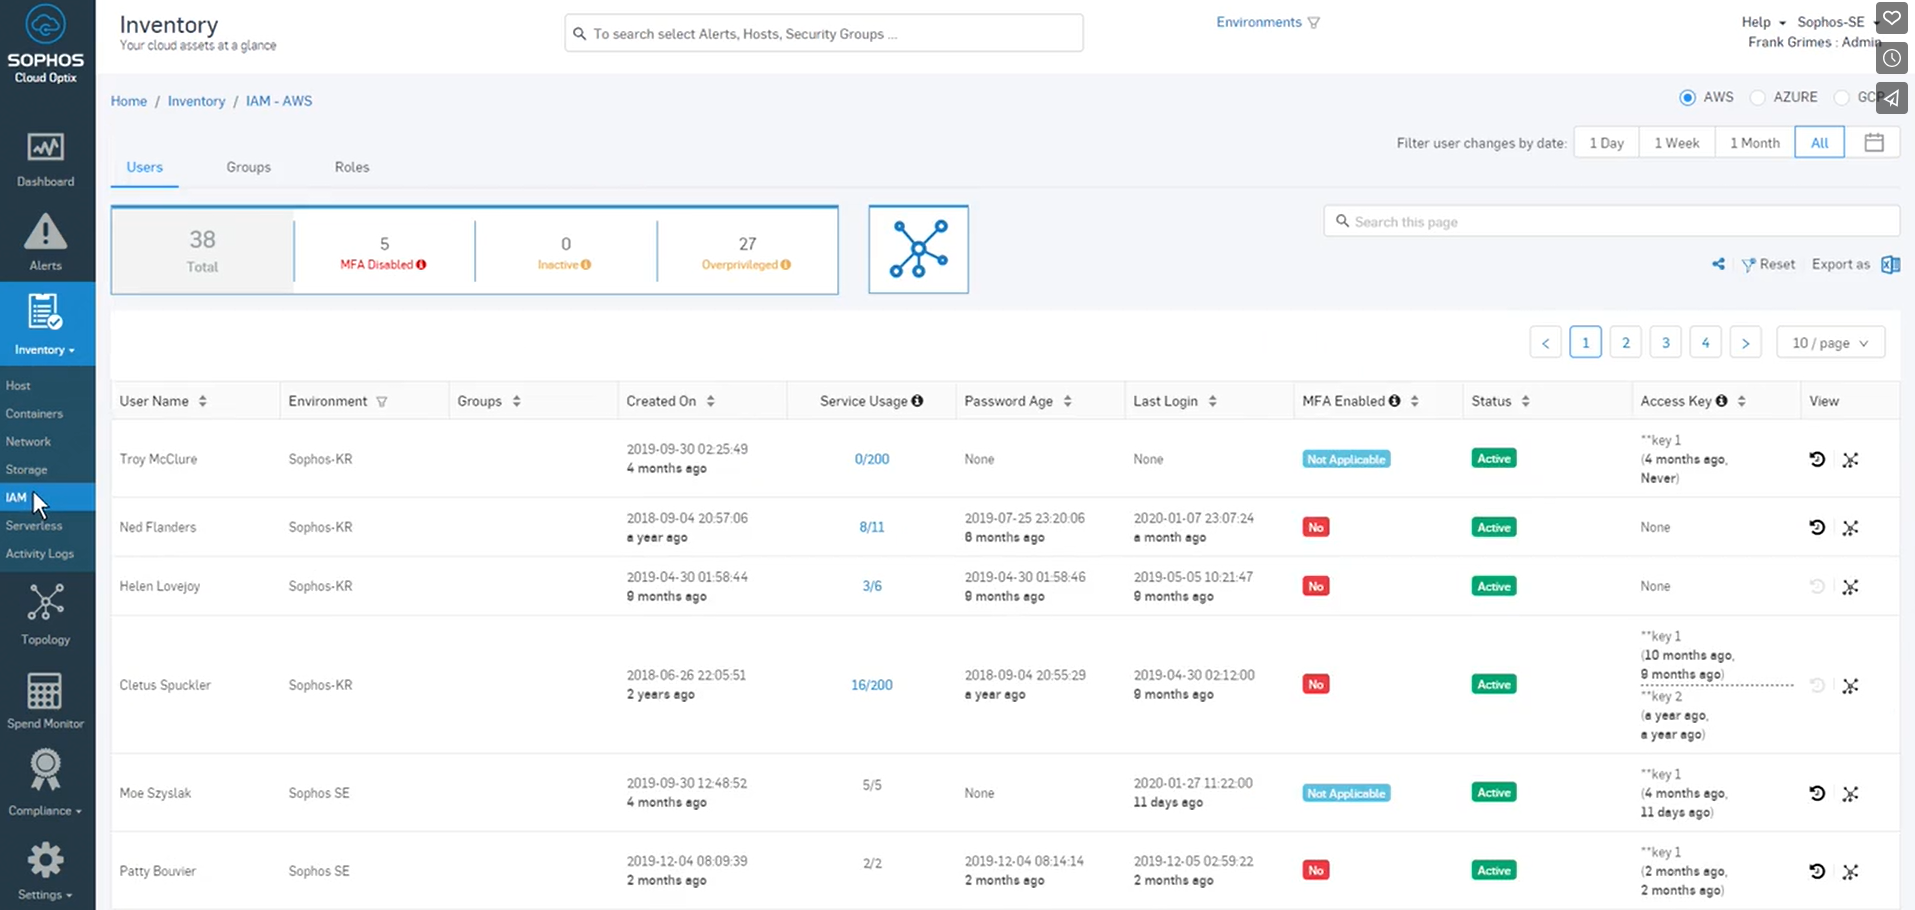Switch to the Groups tab
Image resolution: width=1915 pixels, height=910 pixels.
pos(248,167)
